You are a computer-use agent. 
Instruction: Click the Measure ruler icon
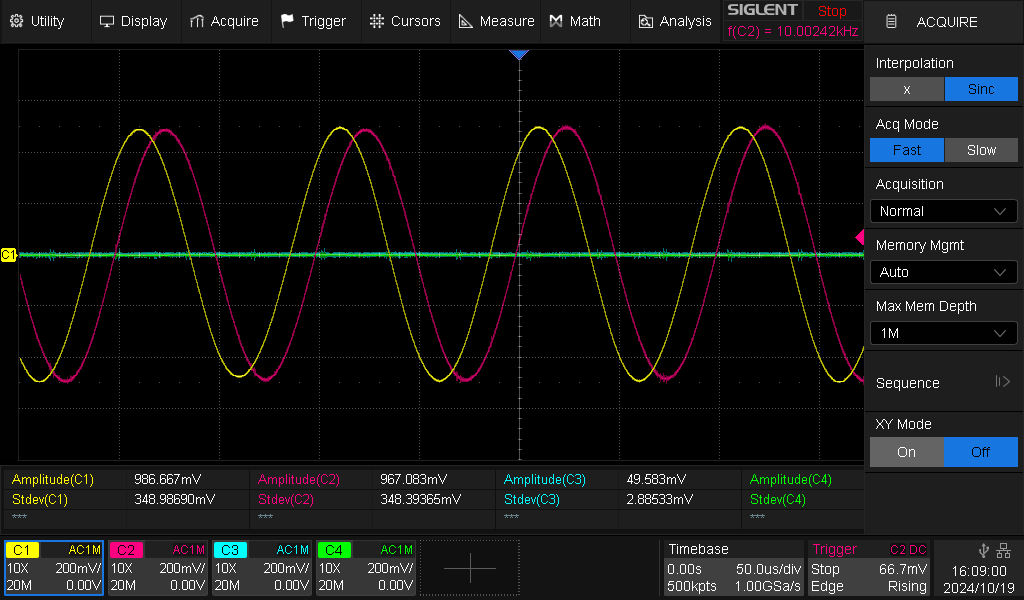click(x=466, y=21)
